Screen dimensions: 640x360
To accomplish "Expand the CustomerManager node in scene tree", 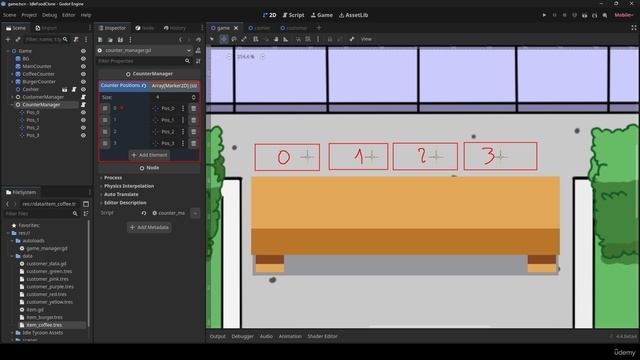I will tap(12, 97).
